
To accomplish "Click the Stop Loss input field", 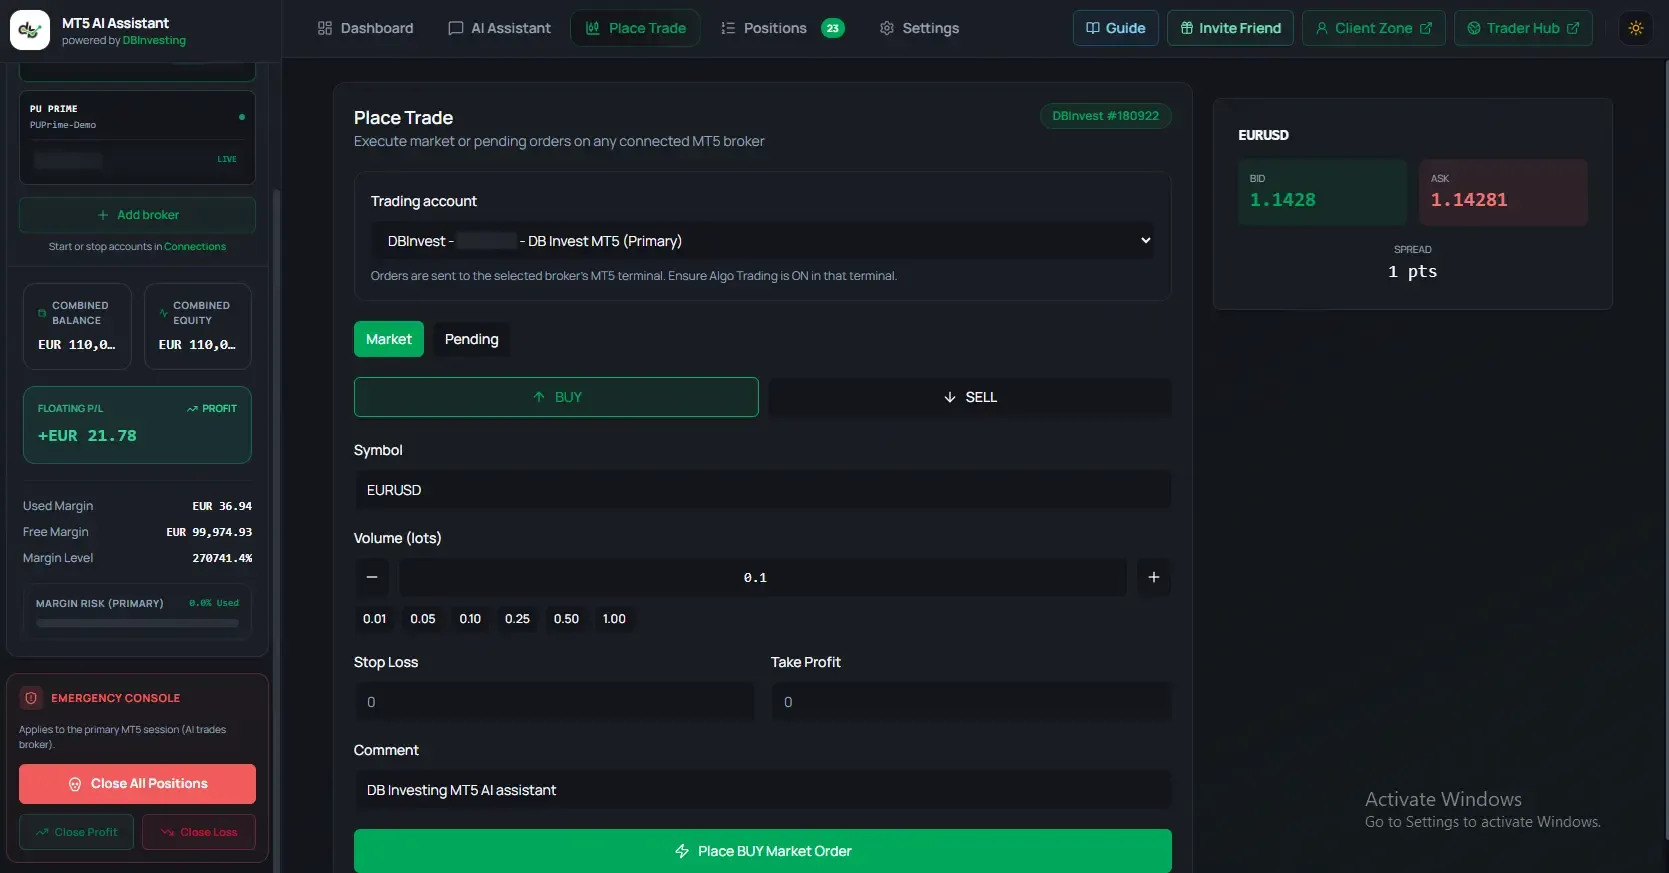I will 554,702.
